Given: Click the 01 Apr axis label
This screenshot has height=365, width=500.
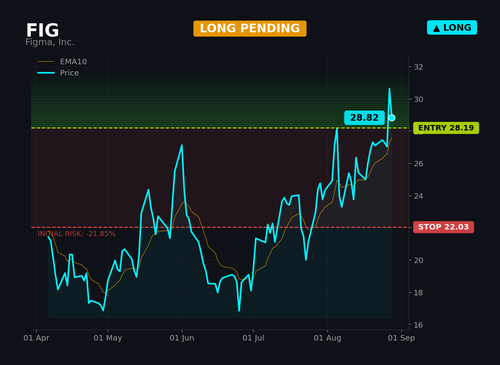Looking at the screenshot, I should pos(36,338).
